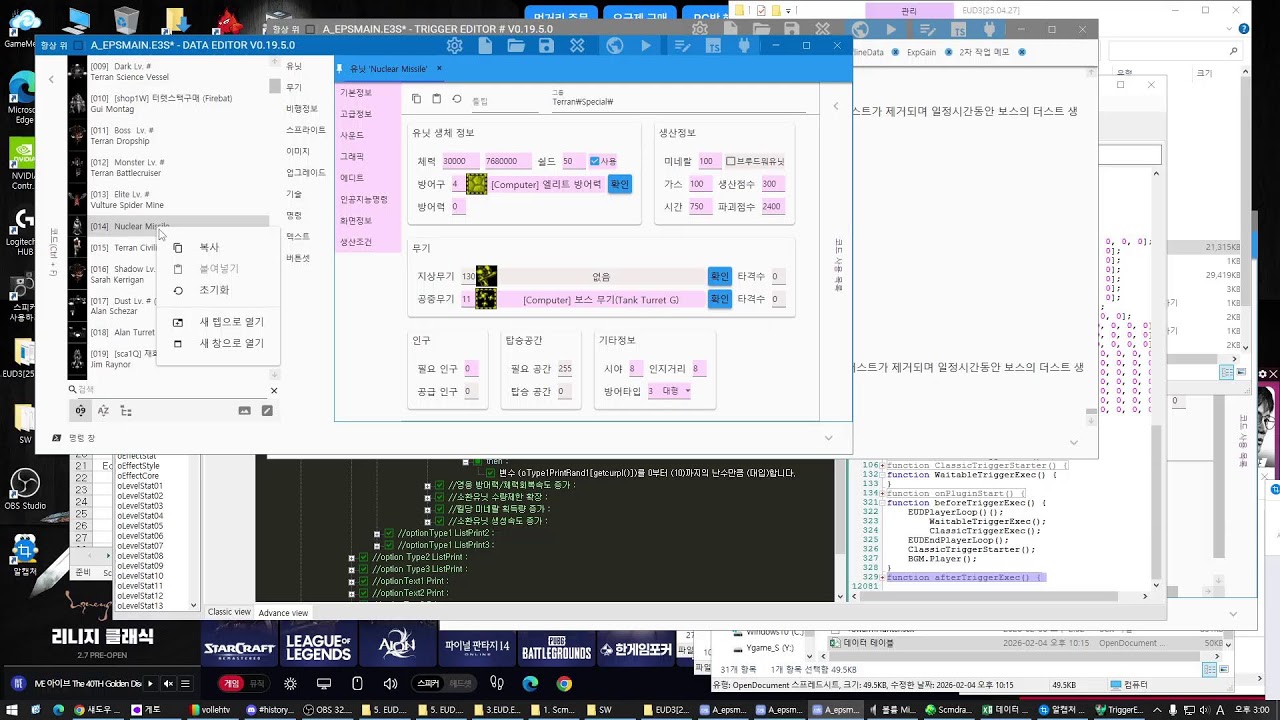Close the Nuclear Missile tab

point(439,69)
